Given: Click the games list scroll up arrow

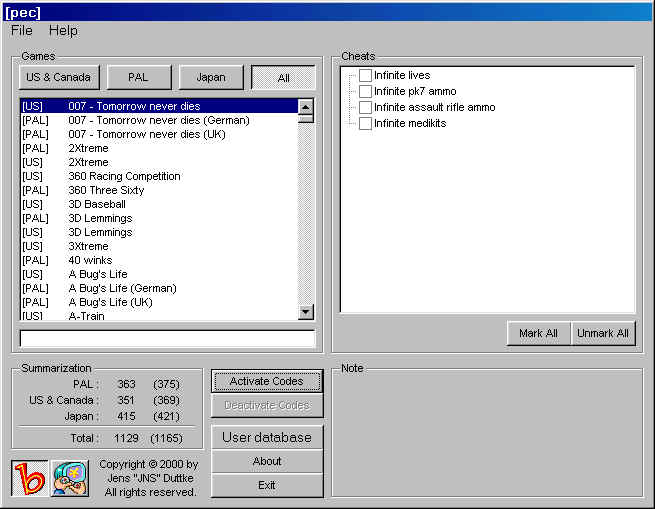Looking at the screenshot, I should coord(306,107).
